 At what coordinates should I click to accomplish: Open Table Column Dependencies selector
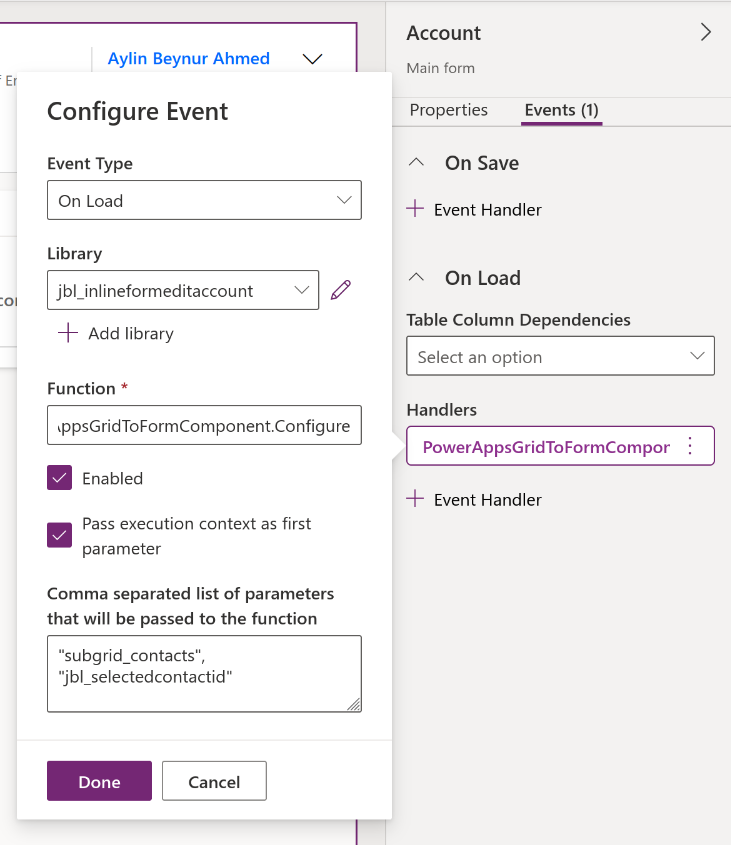coord(560,355)
